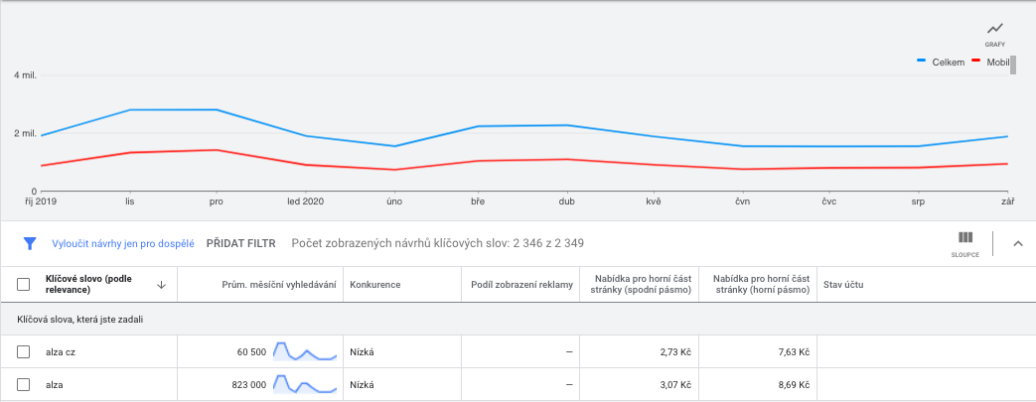This screenshot has height=402, width=1036.
Task: Click the 2,73 Kč bid value
Action: tap(674, 352)
